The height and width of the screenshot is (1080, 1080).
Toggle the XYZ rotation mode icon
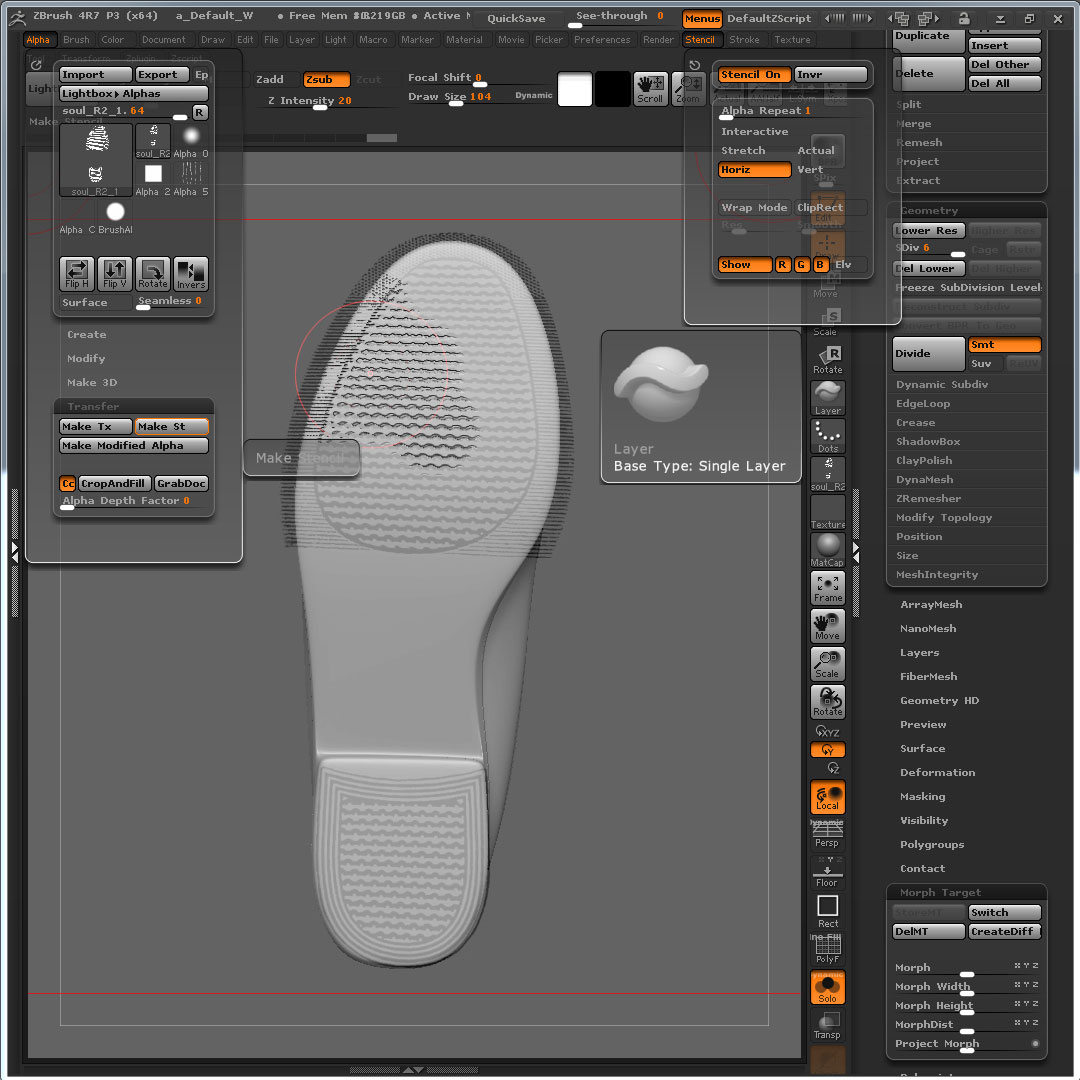coord(827,731)
